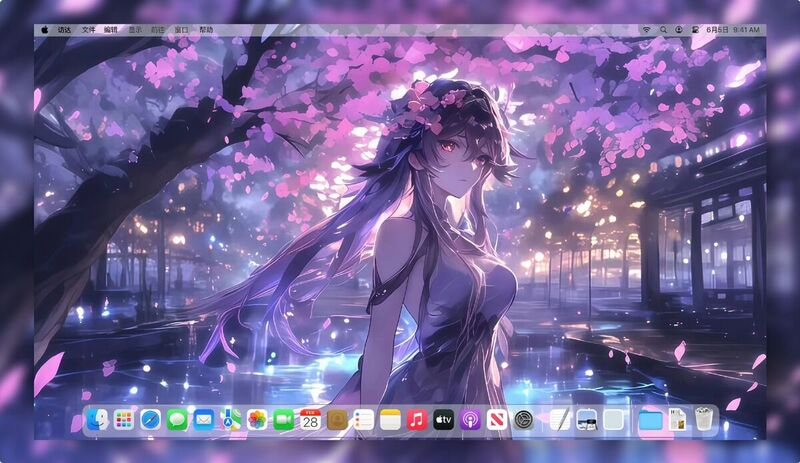Open Calendar showing 28 in the Dock

310,420
